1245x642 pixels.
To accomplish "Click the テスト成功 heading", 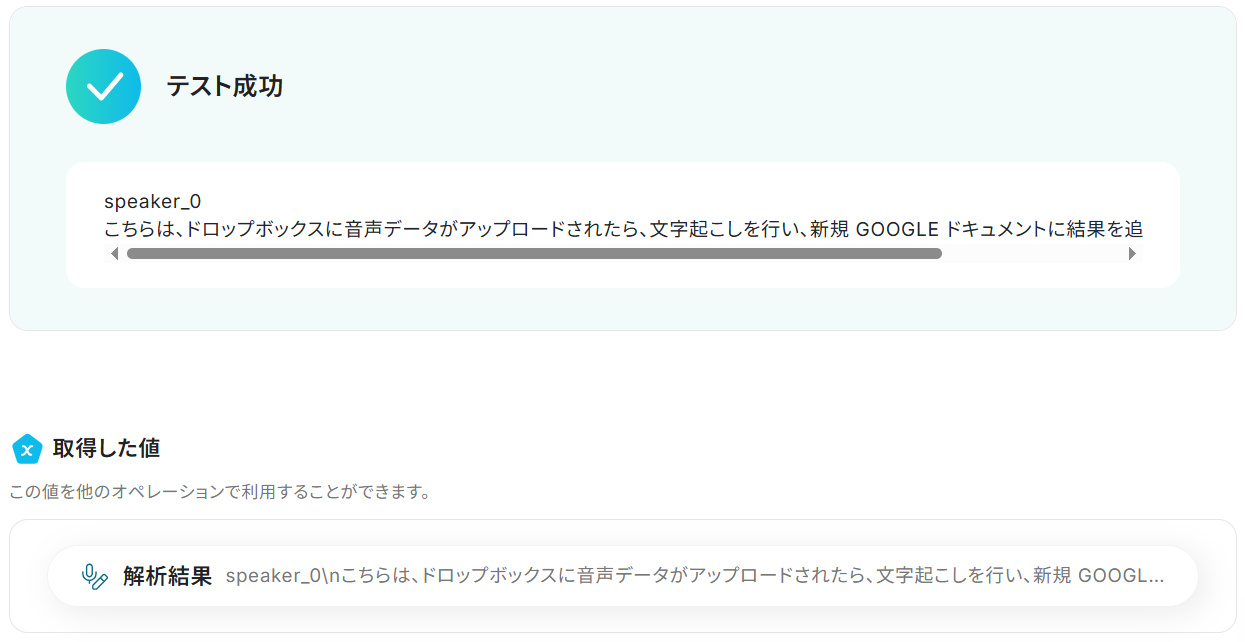I will [224, 87].
